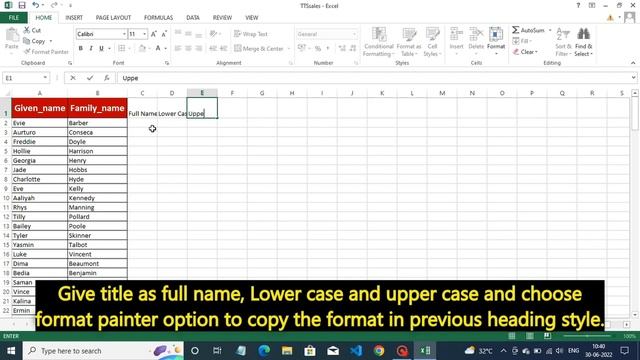Switch to Page Break Preview in status bar
Viewport: 640px width, 360px height.
pos(547,336)
